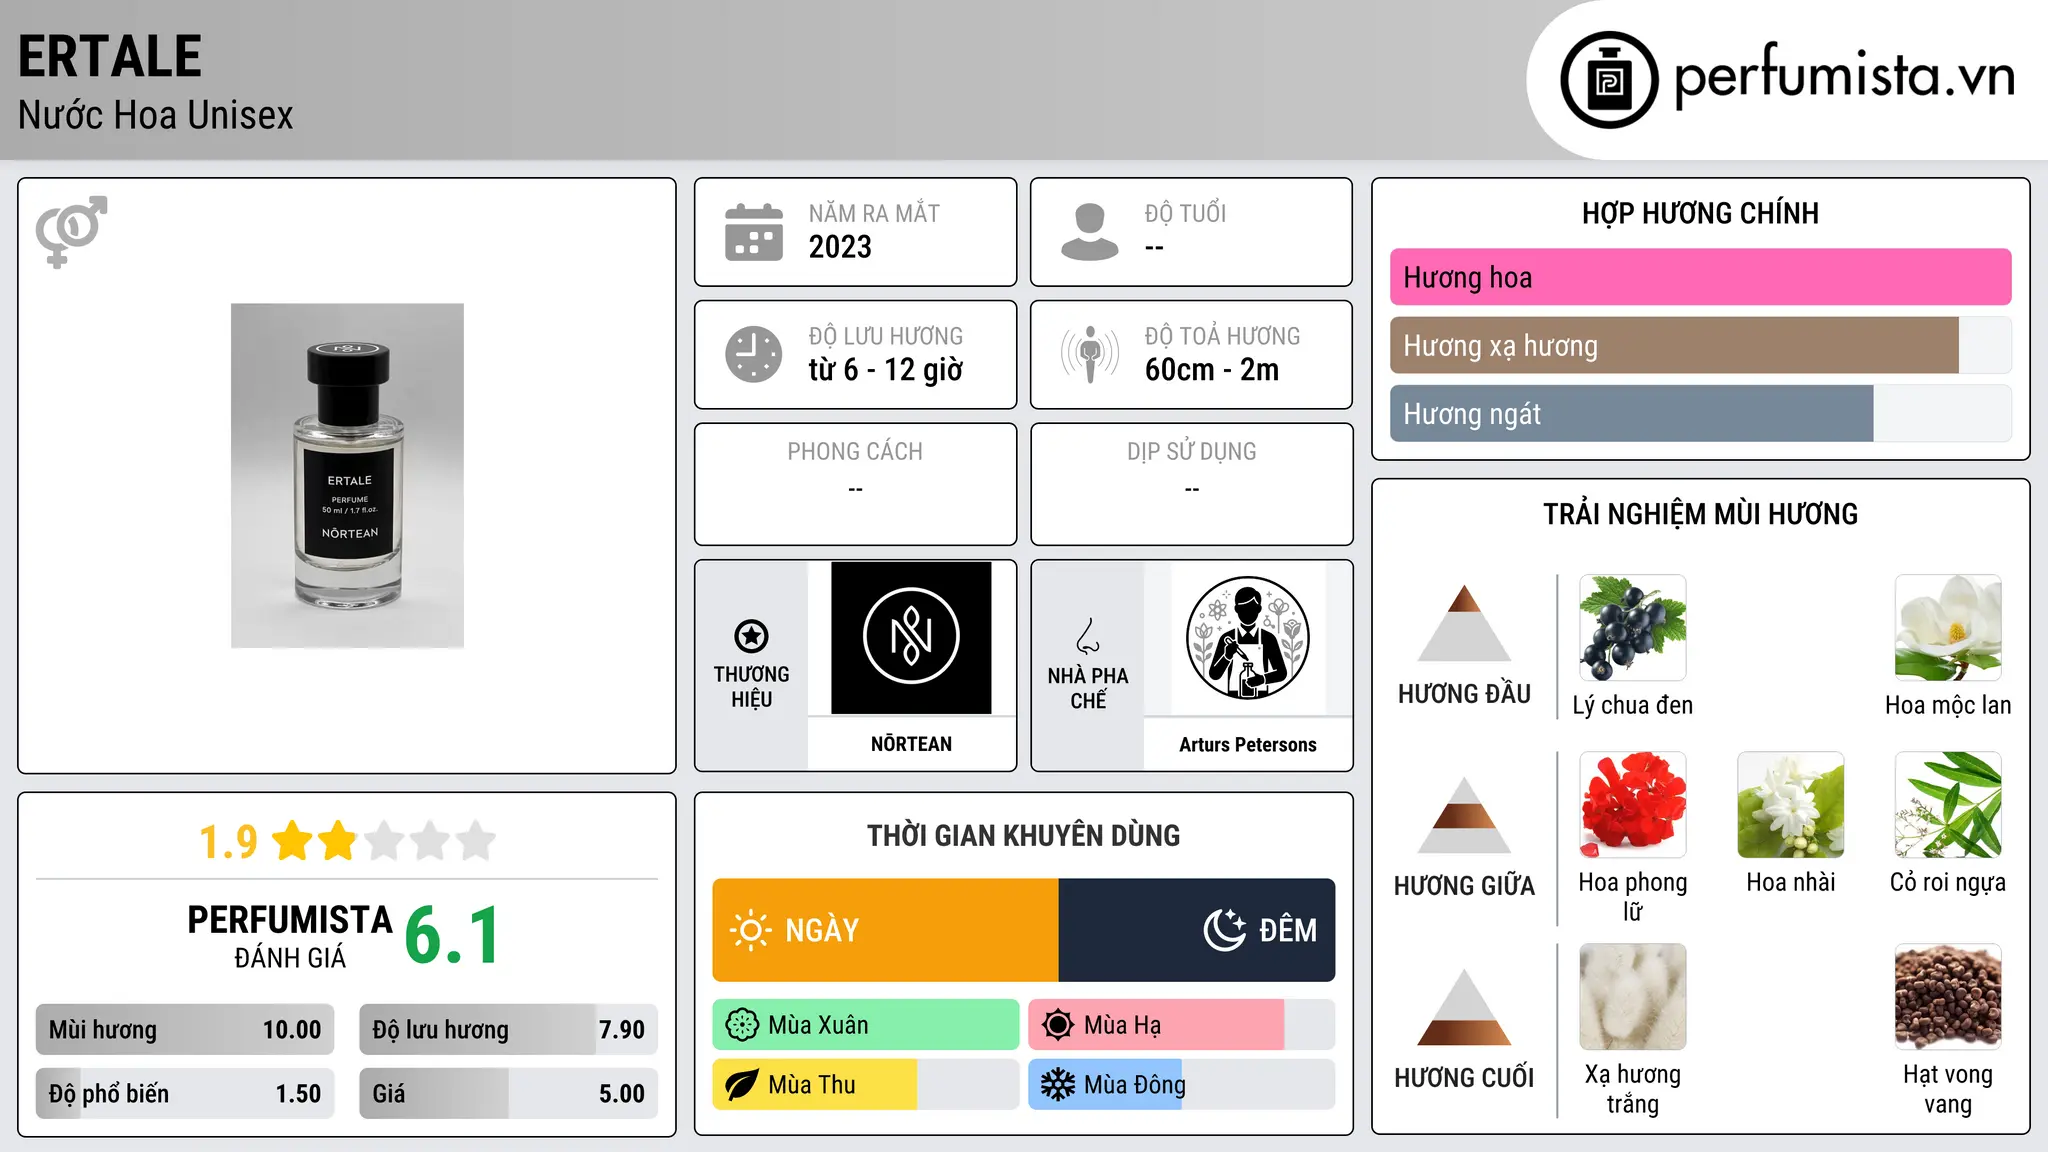Click the yellow Mùa Thu season bar
This screenshot has width=2048, height=1152.
(x=815, y=1085)
